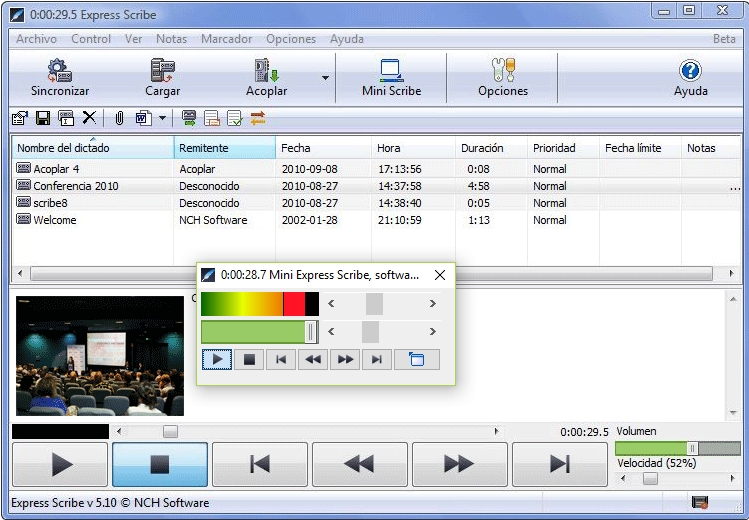This screenshot has width=749, height=520.
Task: Open the Marcador menu
Action: 226,39
